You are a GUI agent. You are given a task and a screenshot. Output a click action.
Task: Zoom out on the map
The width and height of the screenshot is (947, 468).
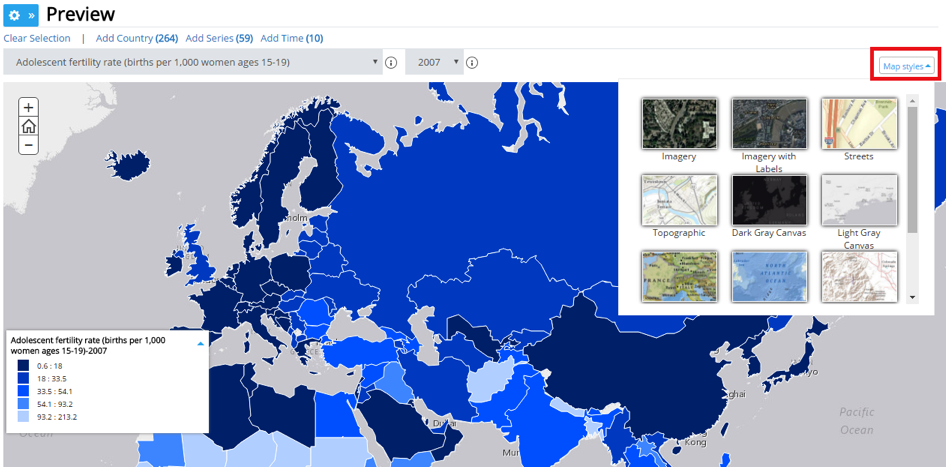(29, 145)
